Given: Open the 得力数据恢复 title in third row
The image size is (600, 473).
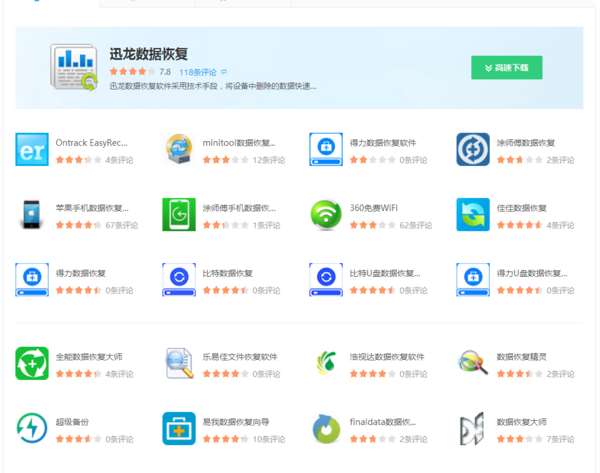Looking at the screenshot, I should (80, 273).
